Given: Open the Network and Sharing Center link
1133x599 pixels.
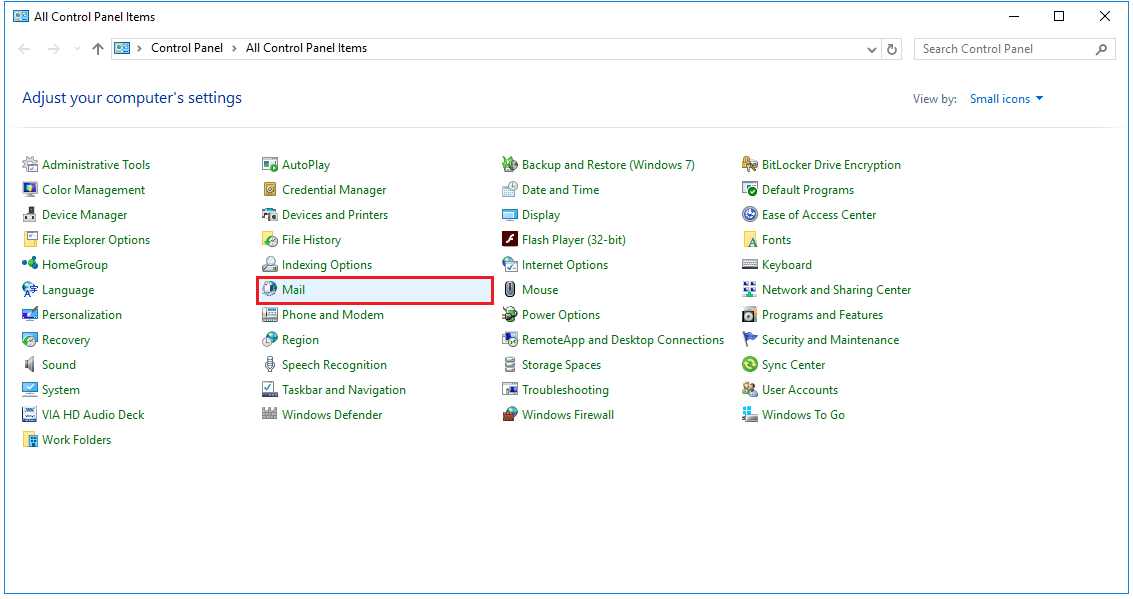Looking at the screenshot, I should [x=836, y=290].
